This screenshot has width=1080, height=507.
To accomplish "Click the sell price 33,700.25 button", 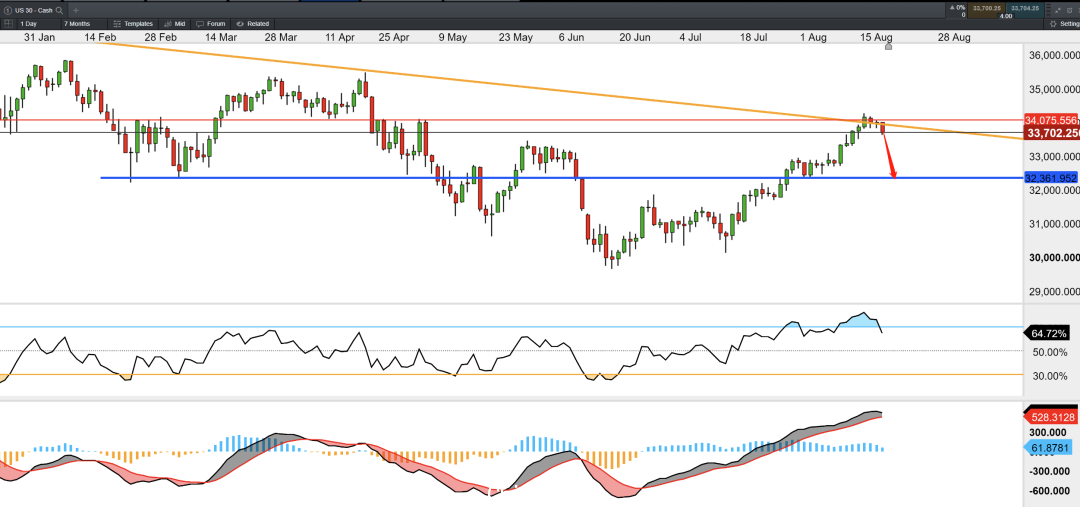I will pyautogui.click(x=986, y=10).
